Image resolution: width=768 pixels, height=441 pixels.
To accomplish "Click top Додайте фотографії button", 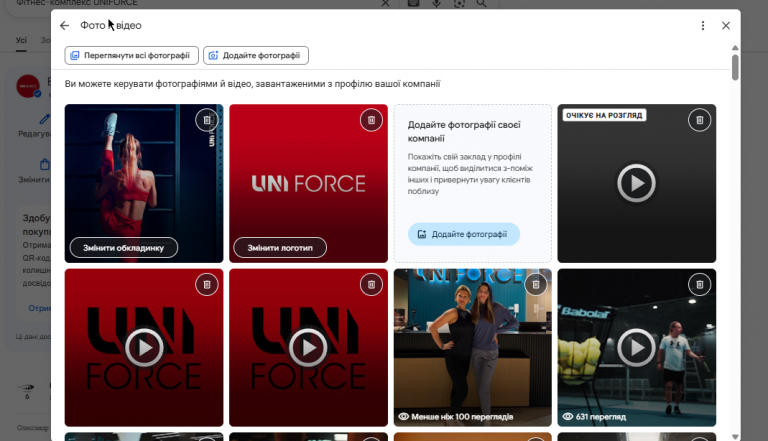I will click(x=256, y=55).
